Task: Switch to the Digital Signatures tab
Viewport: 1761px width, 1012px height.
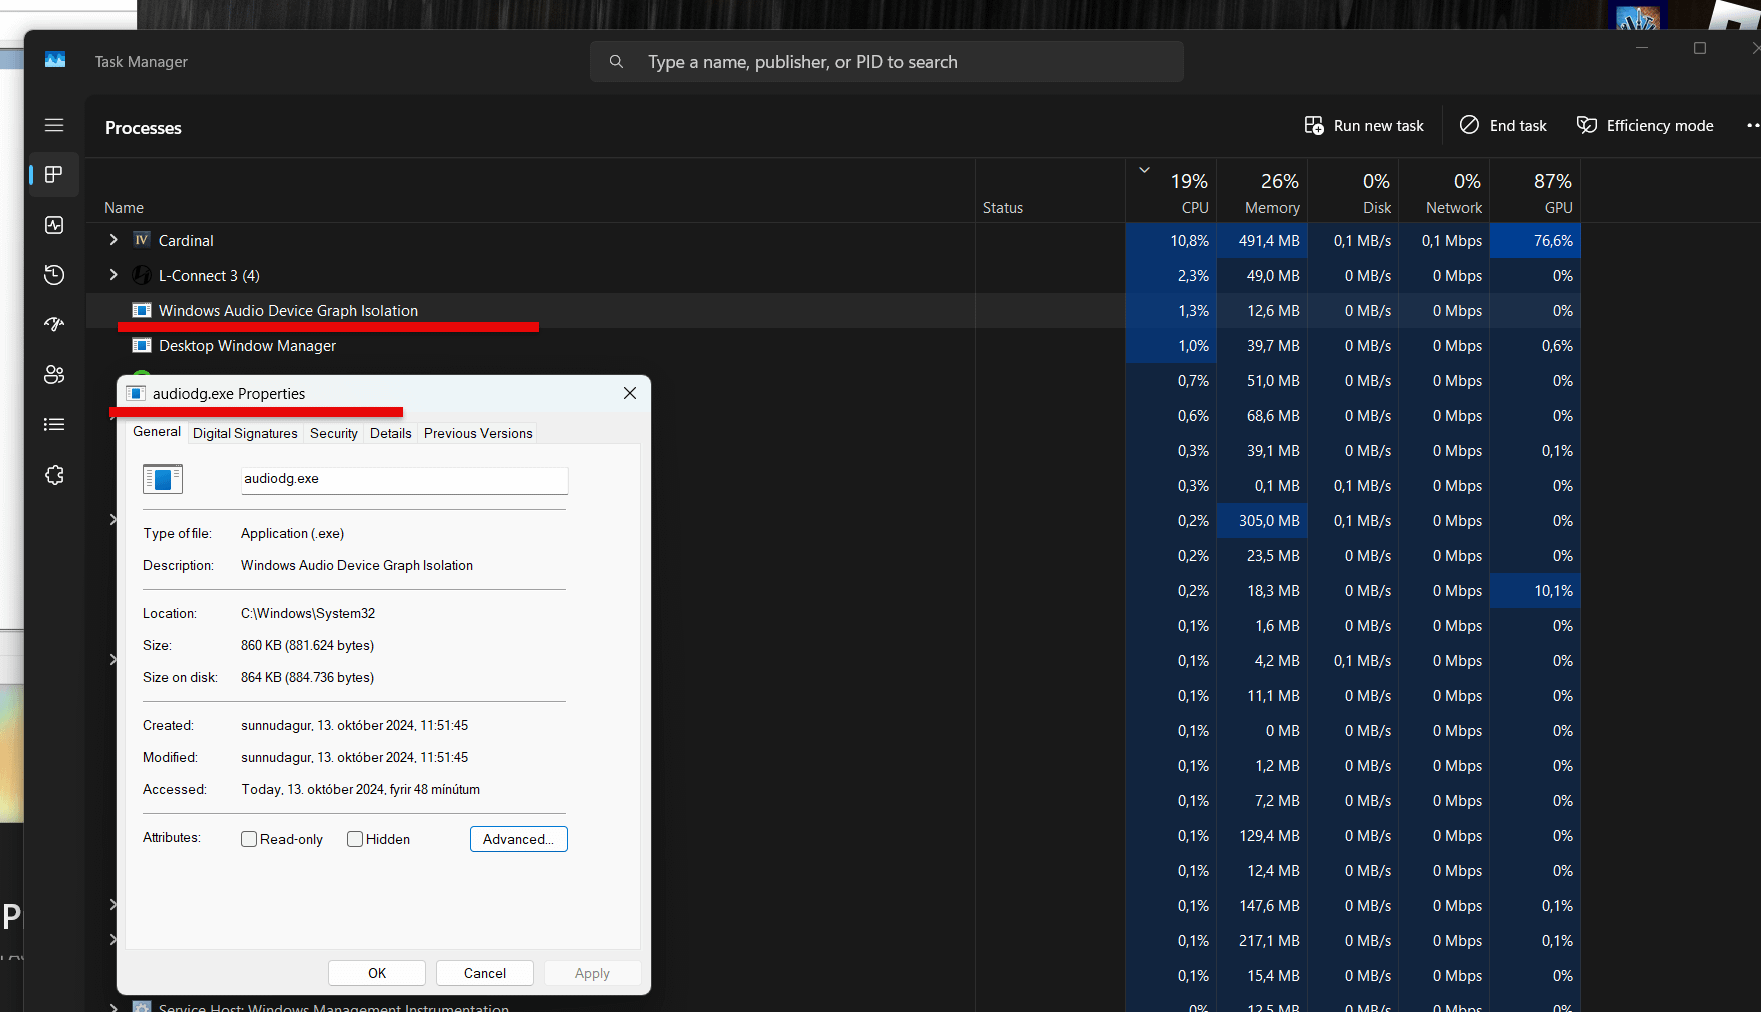Action: 245,433
